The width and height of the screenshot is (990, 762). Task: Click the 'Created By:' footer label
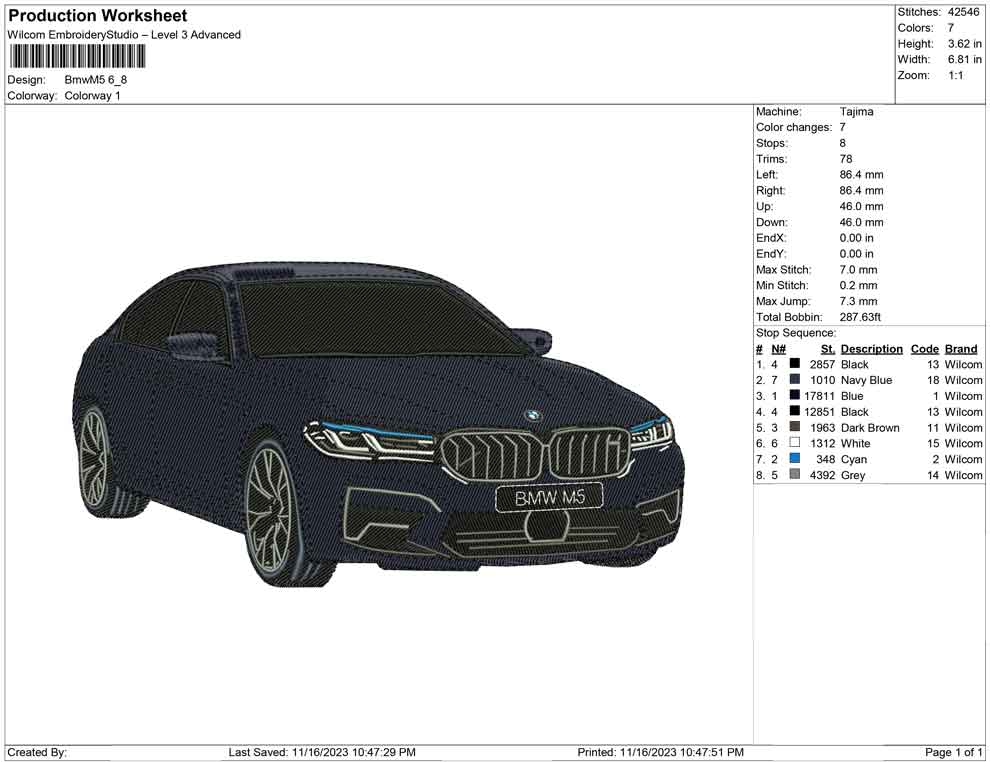(x=37, y=752)
